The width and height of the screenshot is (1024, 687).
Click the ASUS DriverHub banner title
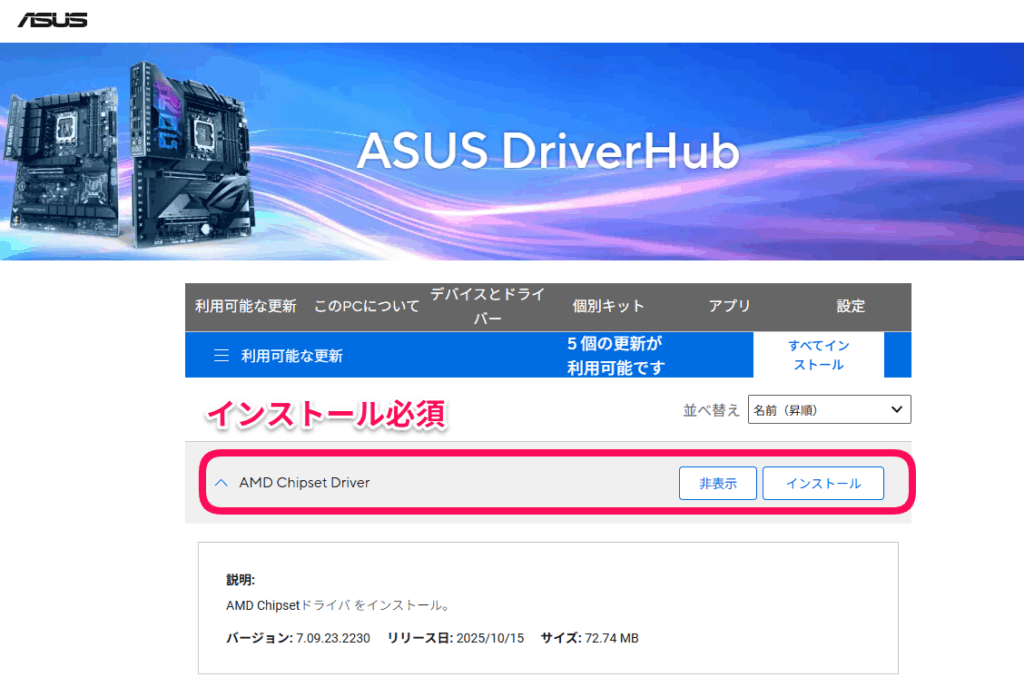(x=548, y=152)
